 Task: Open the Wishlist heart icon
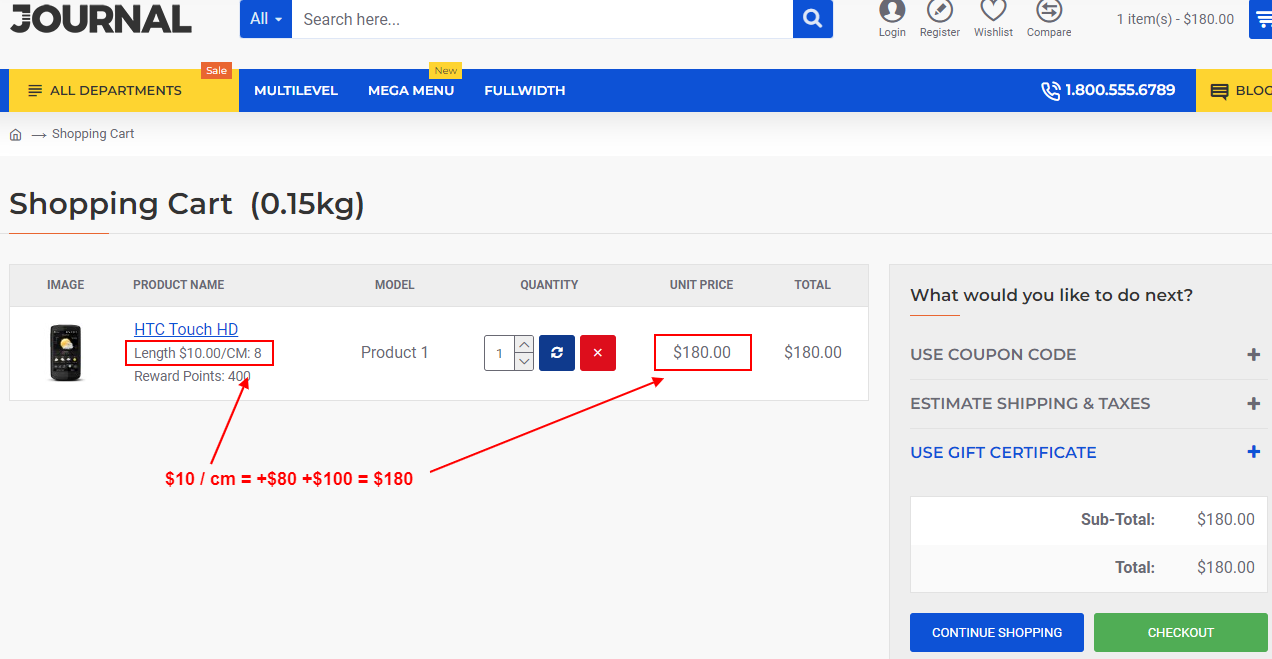[993, 12]
